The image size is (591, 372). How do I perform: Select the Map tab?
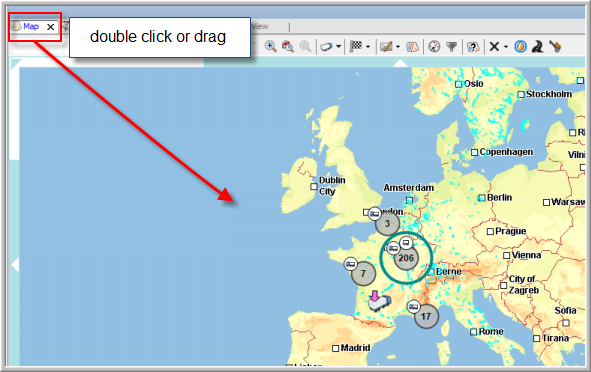pyautogui.click(x=31, y=26)
